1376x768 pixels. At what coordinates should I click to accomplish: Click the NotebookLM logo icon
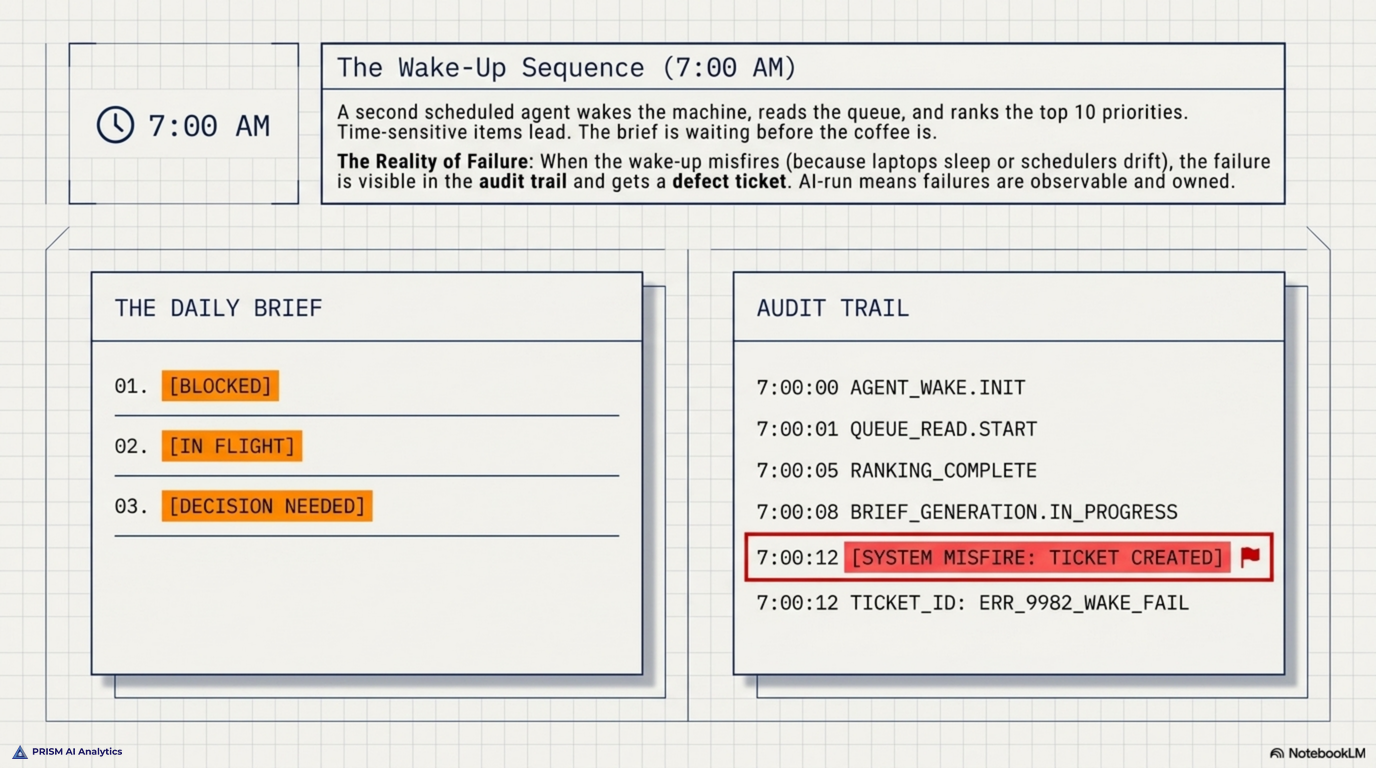1277,753
